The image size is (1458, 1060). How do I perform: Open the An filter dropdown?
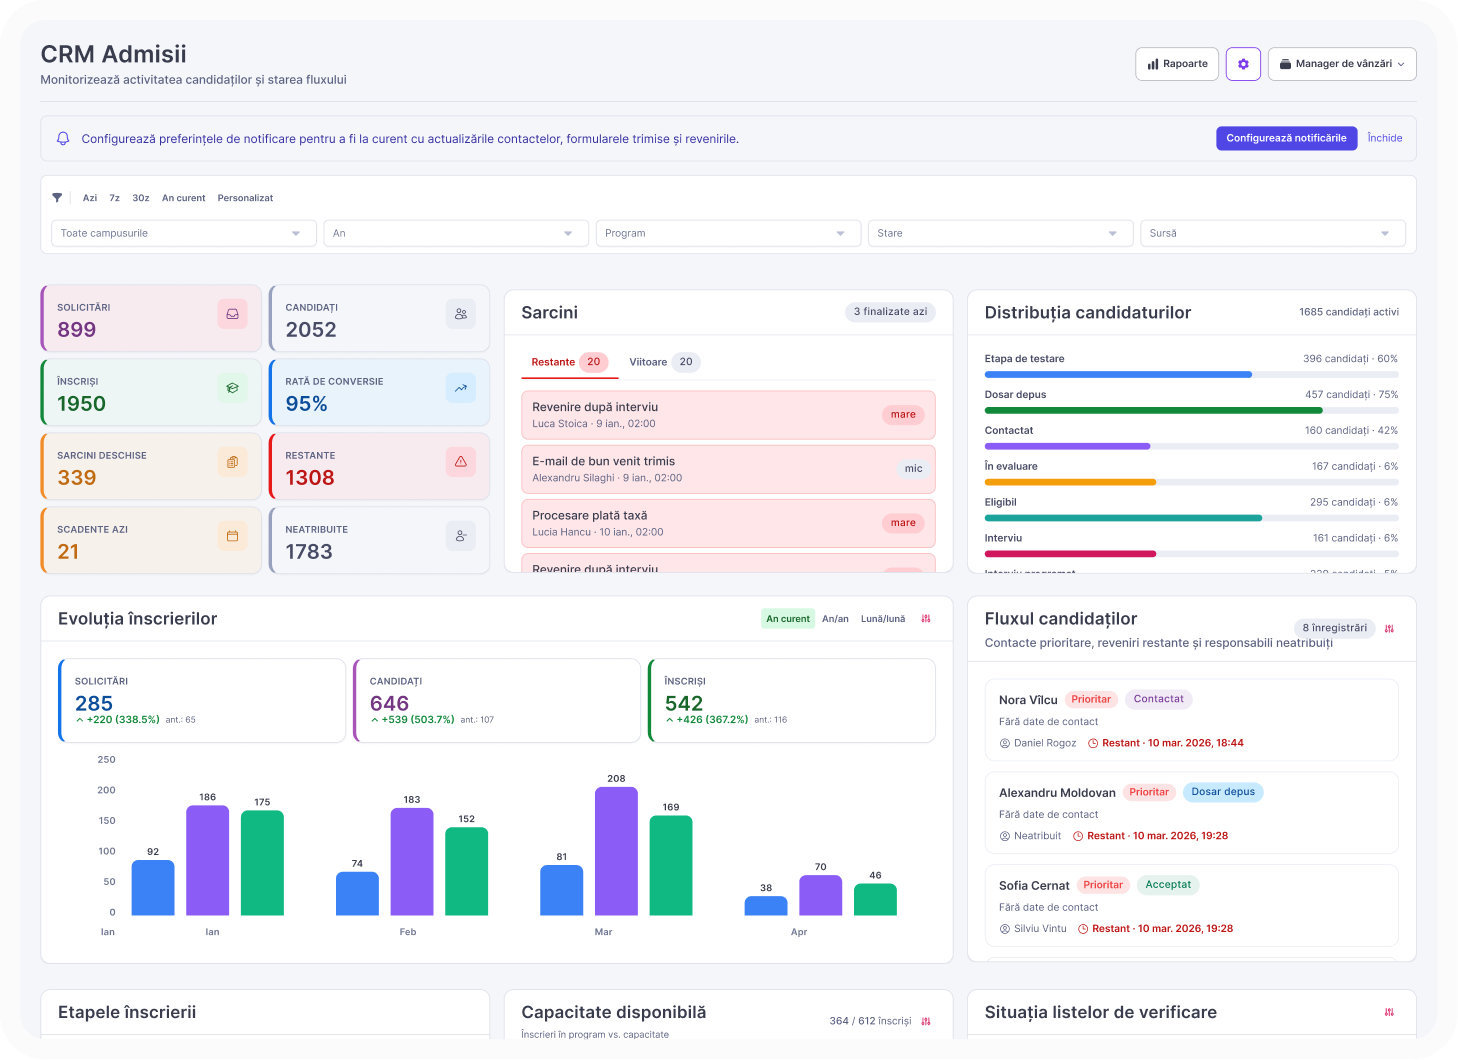click(x=456, y=233)
